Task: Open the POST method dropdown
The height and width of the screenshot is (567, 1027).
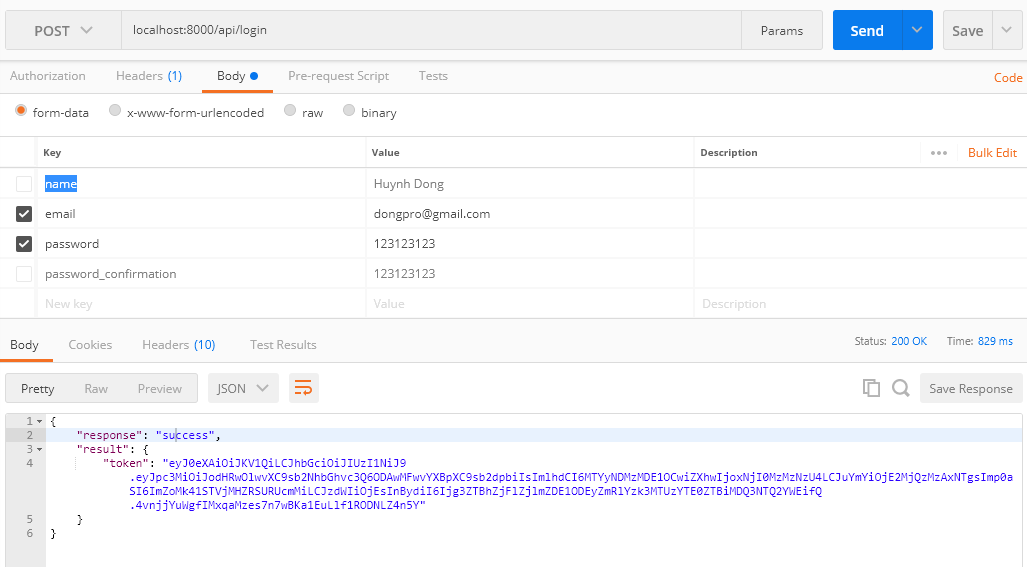Action: (x=64, y=30)
